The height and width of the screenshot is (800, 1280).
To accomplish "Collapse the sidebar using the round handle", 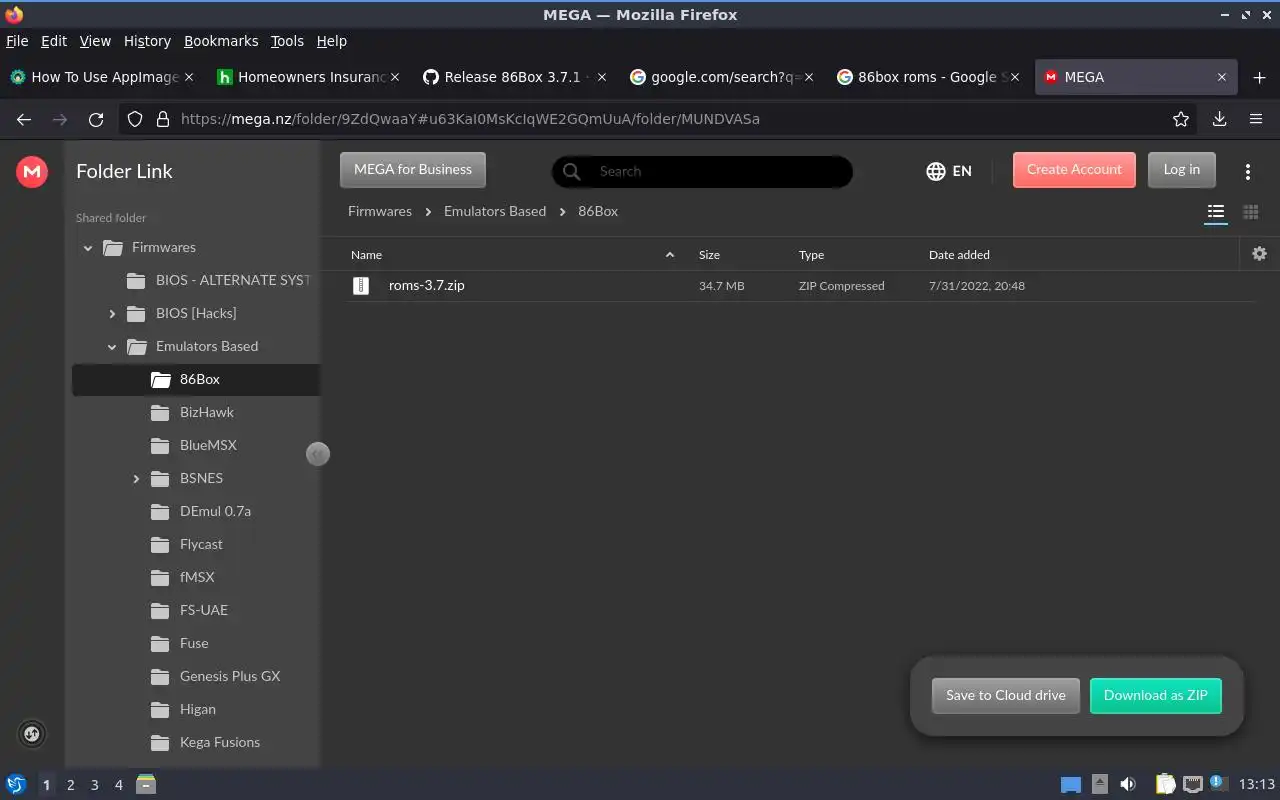I will click(317, 454).
